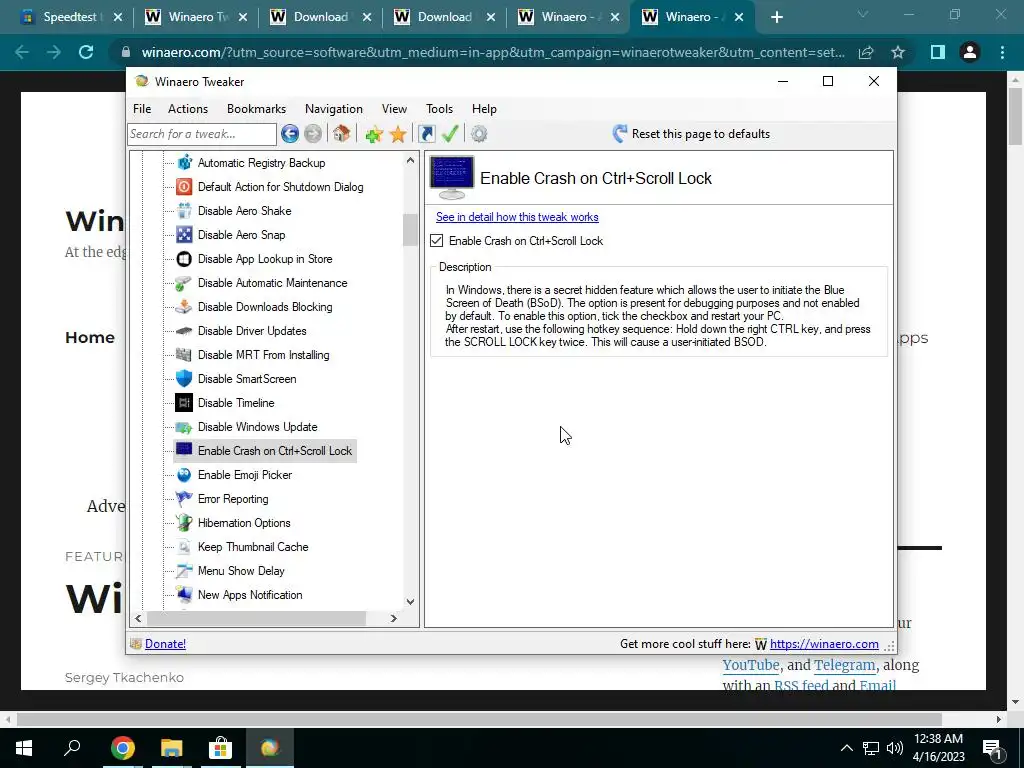The image size is (1024, 768).
Task: Open Microsoft Store from the taskbar
Action: pyautogui.click(x=220, y=748)
